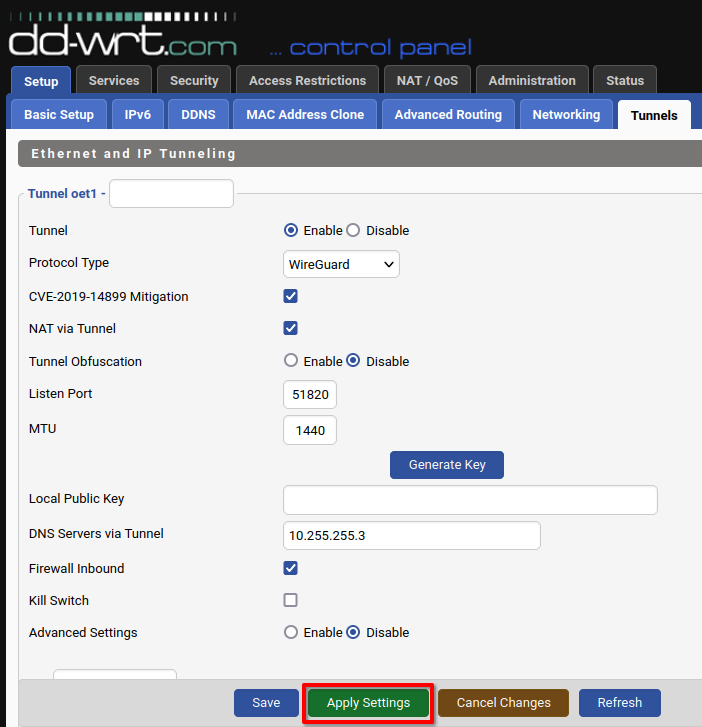The width and height of the screenshot is (702, 727).
Task: Click the dd-wrt.com logo
Action: click(x=122, y=38)
